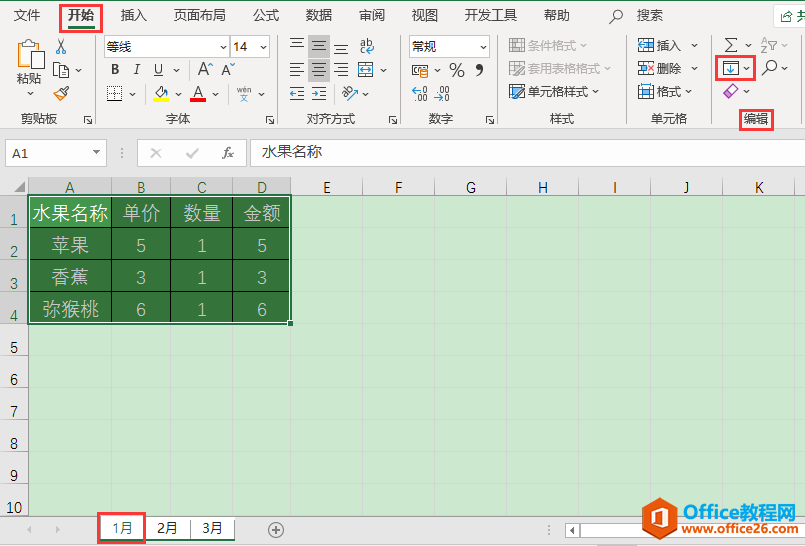
Task: Toggle bold formatting
Action: click(x=115, y=69)
